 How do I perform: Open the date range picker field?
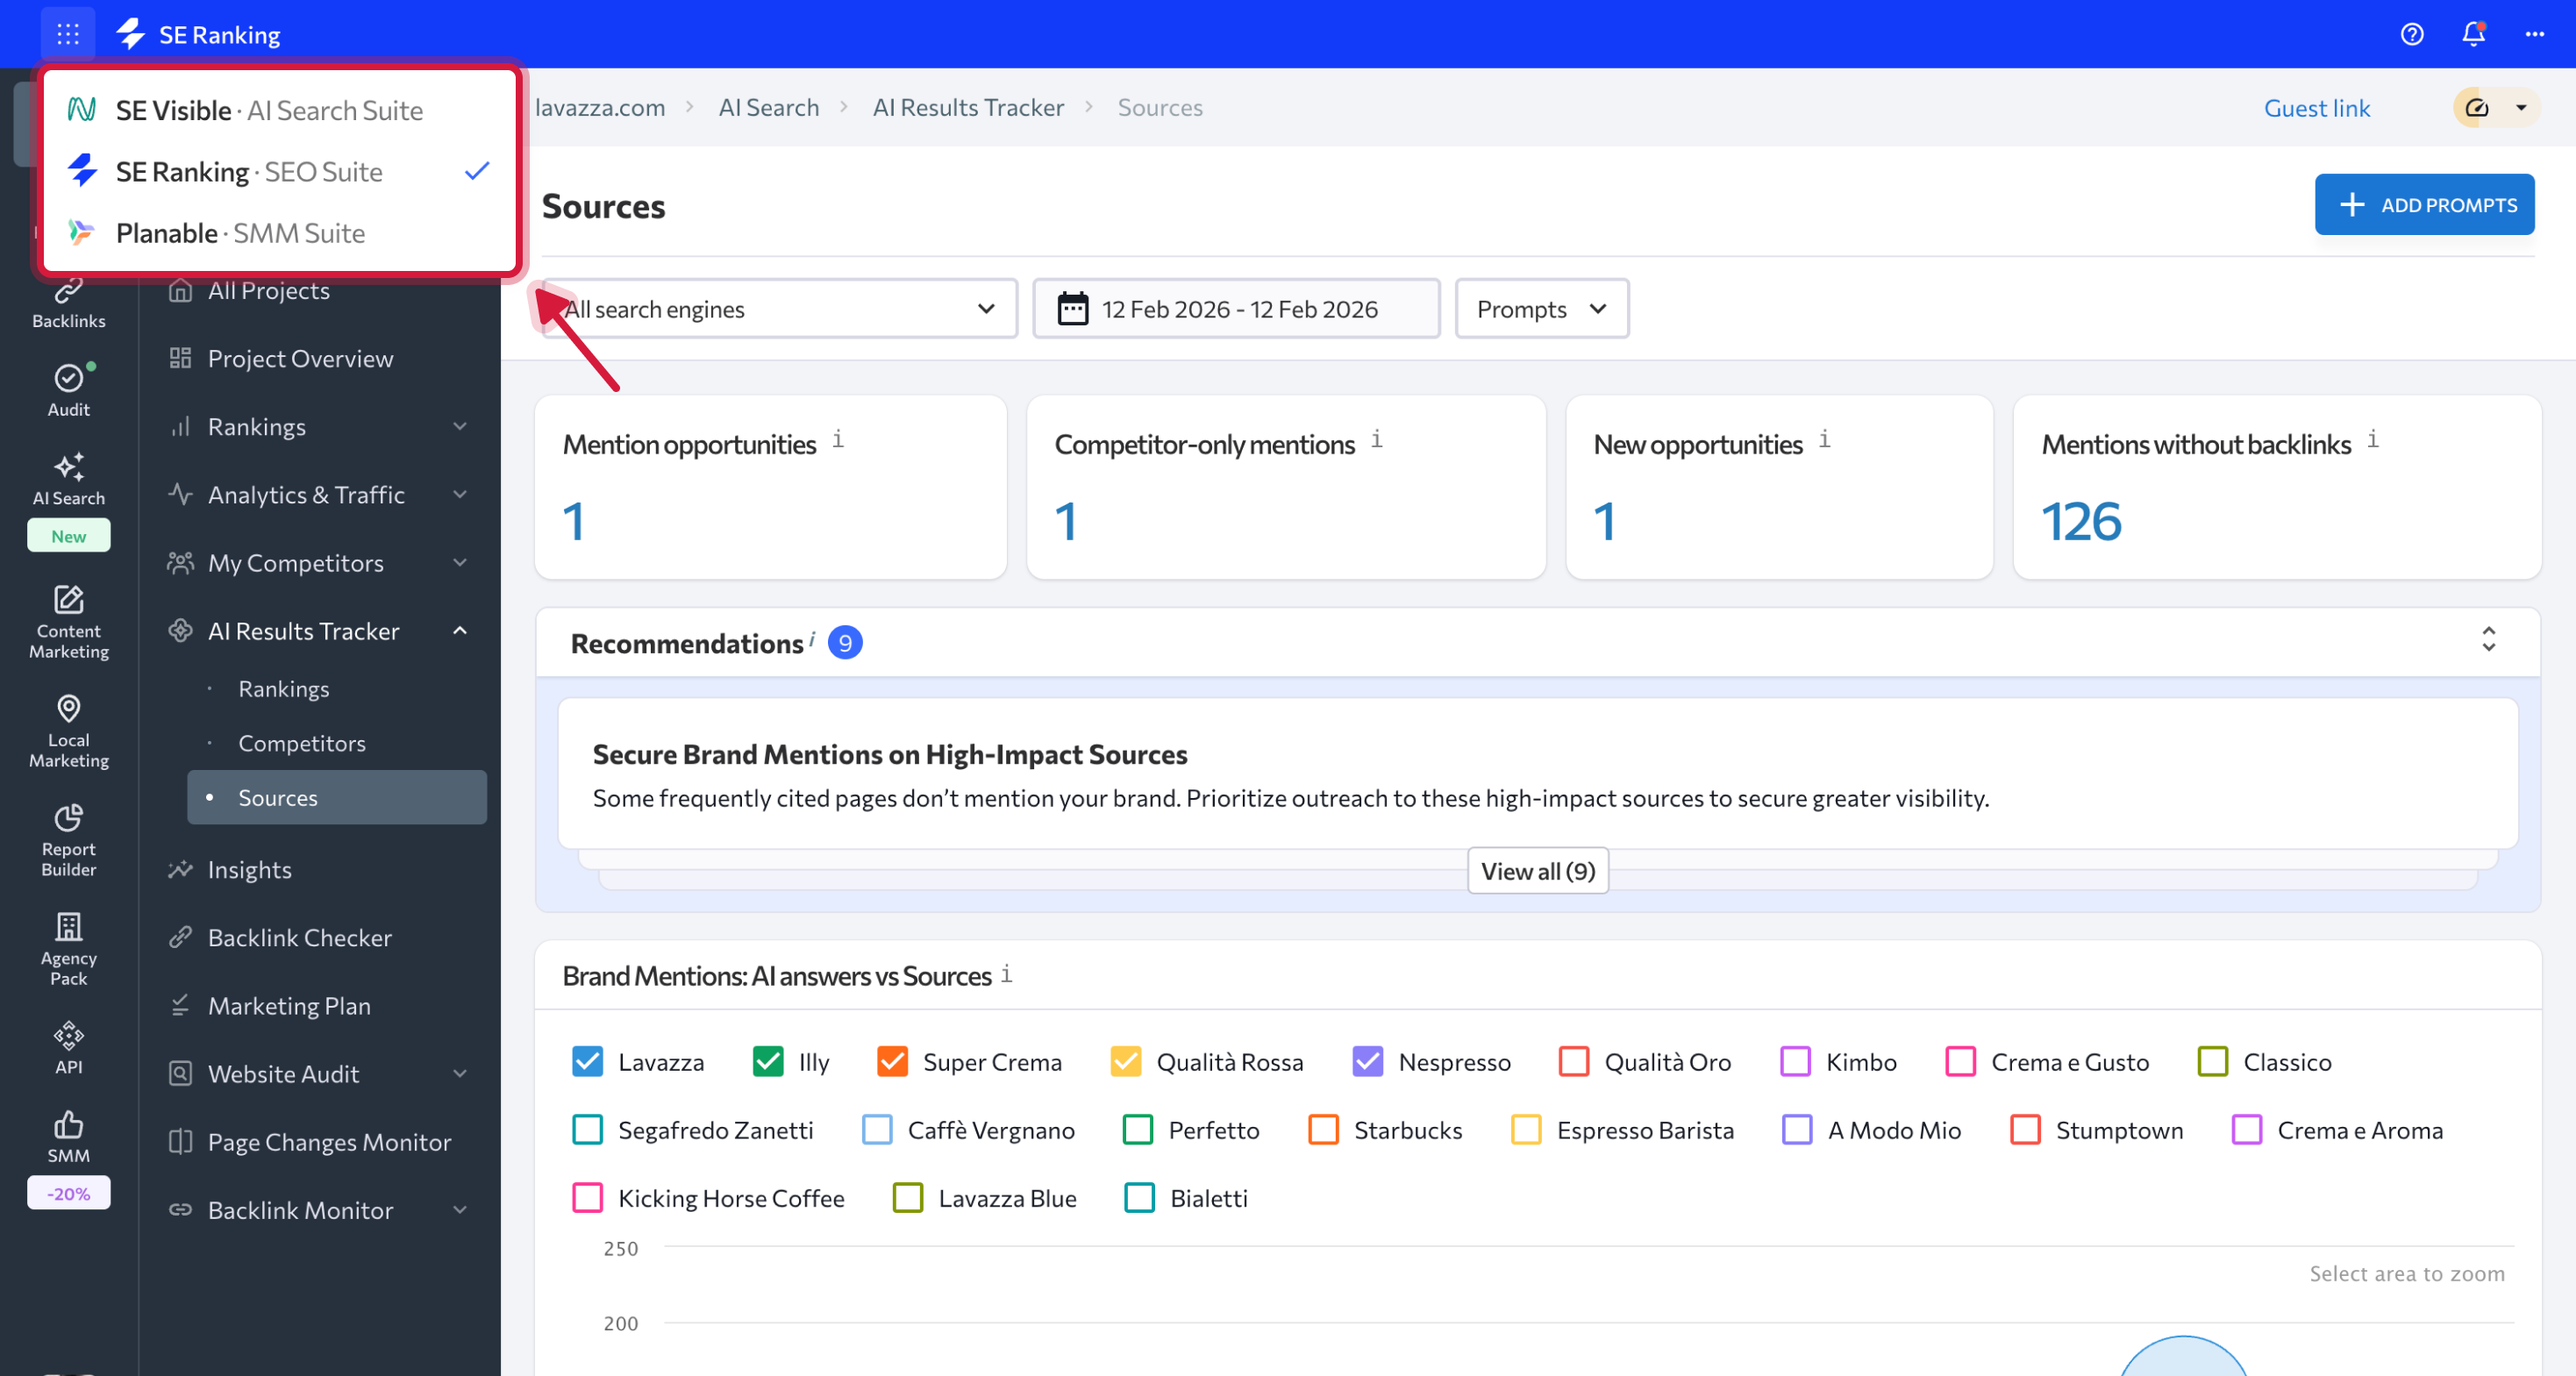coord(1236,309)
